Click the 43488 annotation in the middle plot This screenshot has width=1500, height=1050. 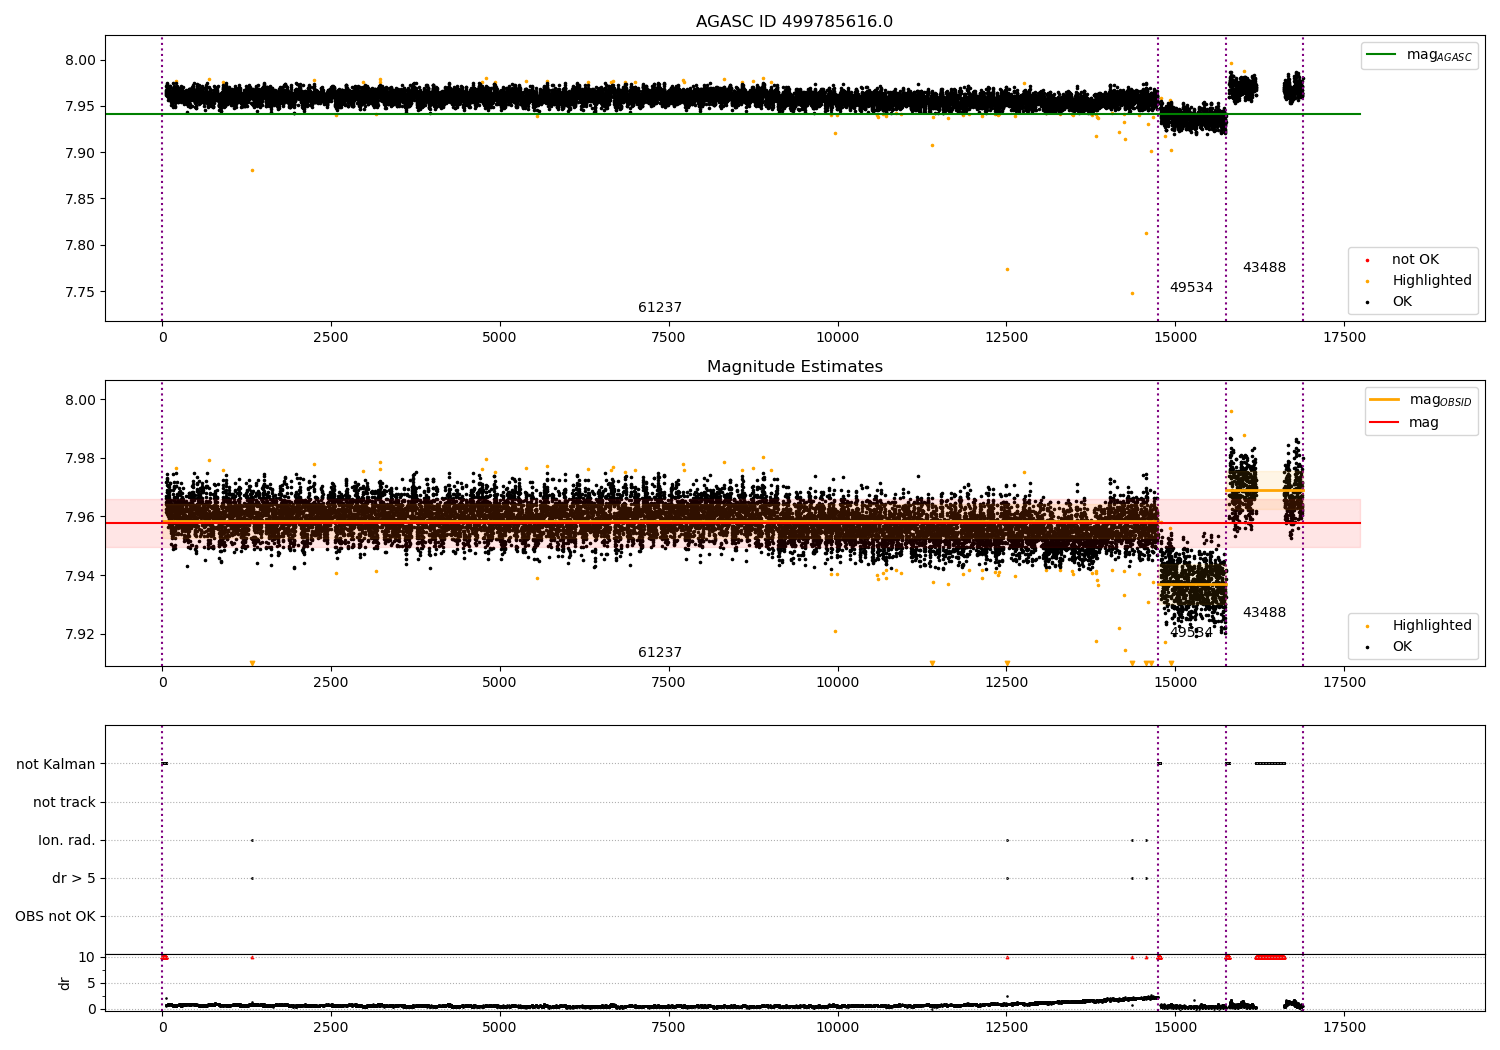point(1264,613)
